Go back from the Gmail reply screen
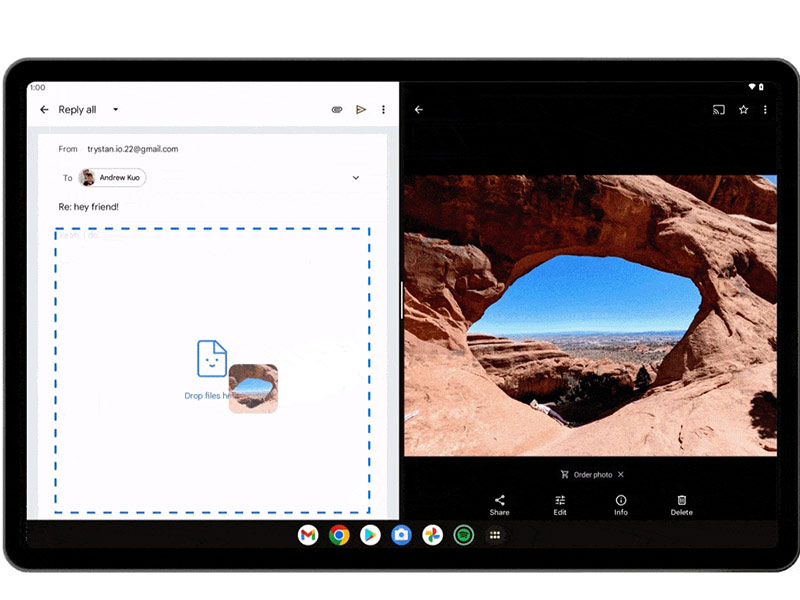Screen dimensions: 800x600 click(x=44, y=110)
